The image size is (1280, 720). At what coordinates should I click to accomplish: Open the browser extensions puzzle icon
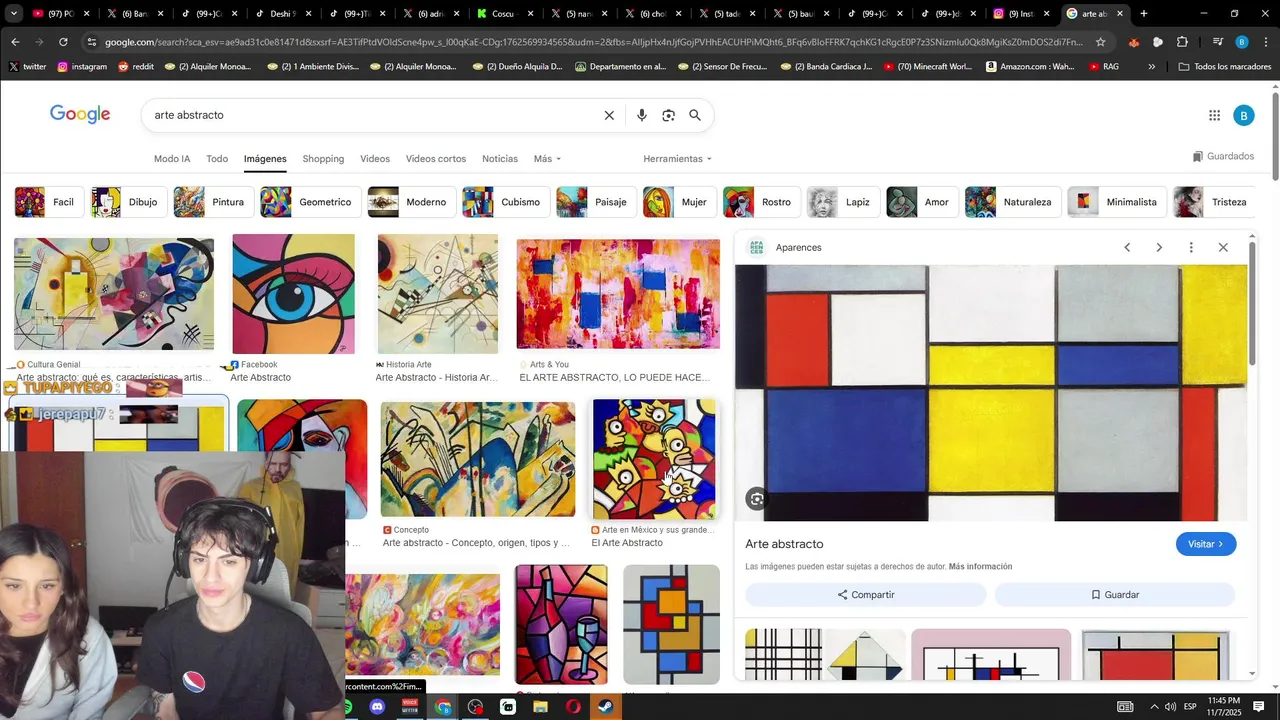(1182, 42)
